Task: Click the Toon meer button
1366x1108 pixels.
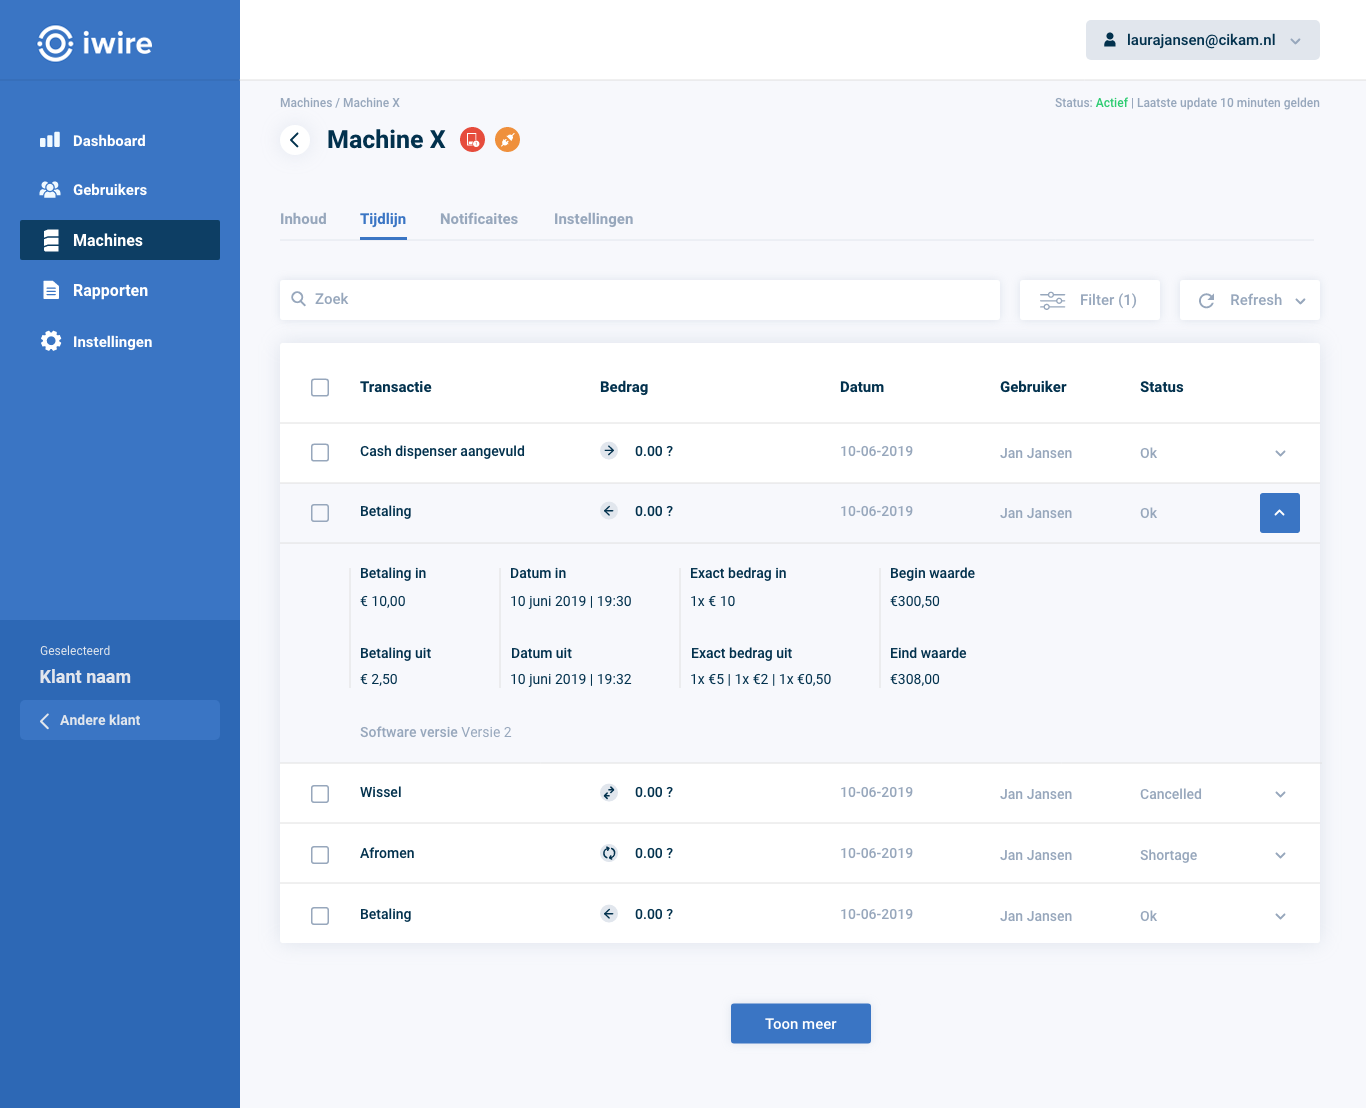Action: (x=801, y=1023)
